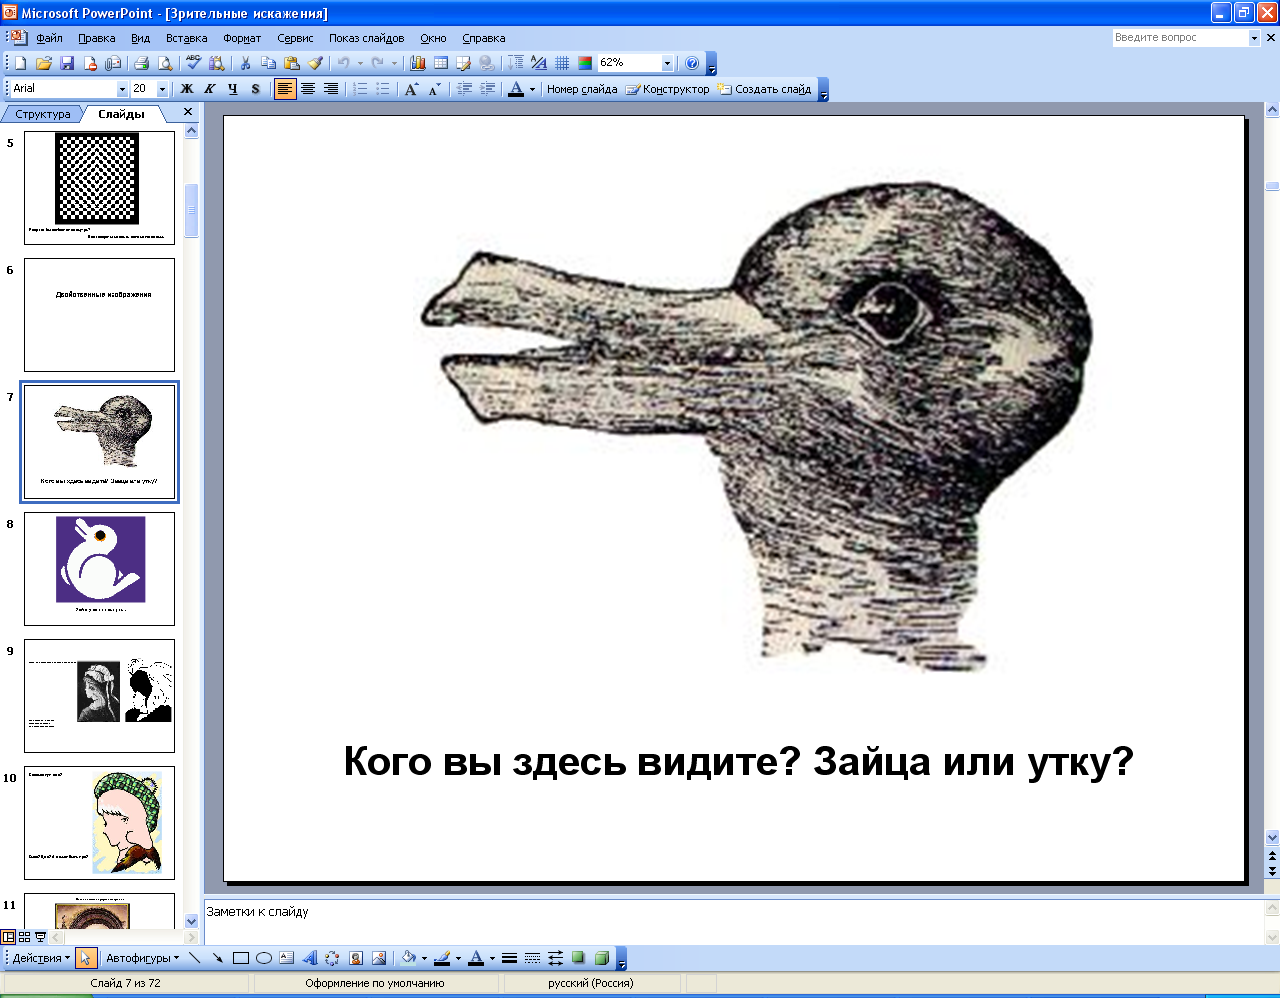This screenshot has height=998, width=1280.
Task: Show the grid on the slide
Action: (x=562, y=63)
